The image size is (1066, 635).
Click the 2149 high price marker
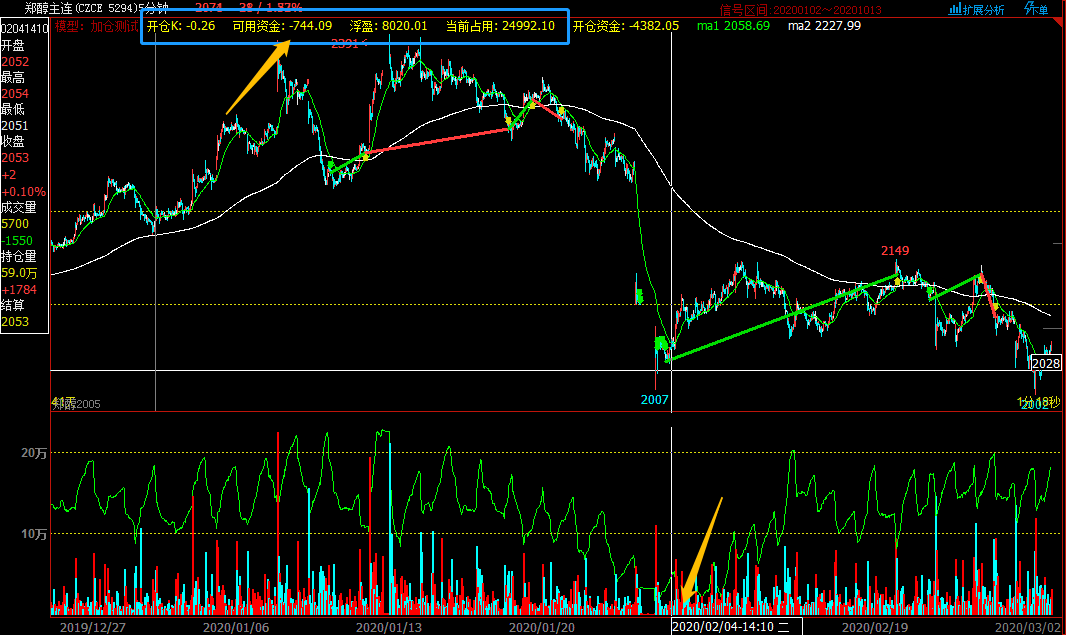click(x=895, y=250)
